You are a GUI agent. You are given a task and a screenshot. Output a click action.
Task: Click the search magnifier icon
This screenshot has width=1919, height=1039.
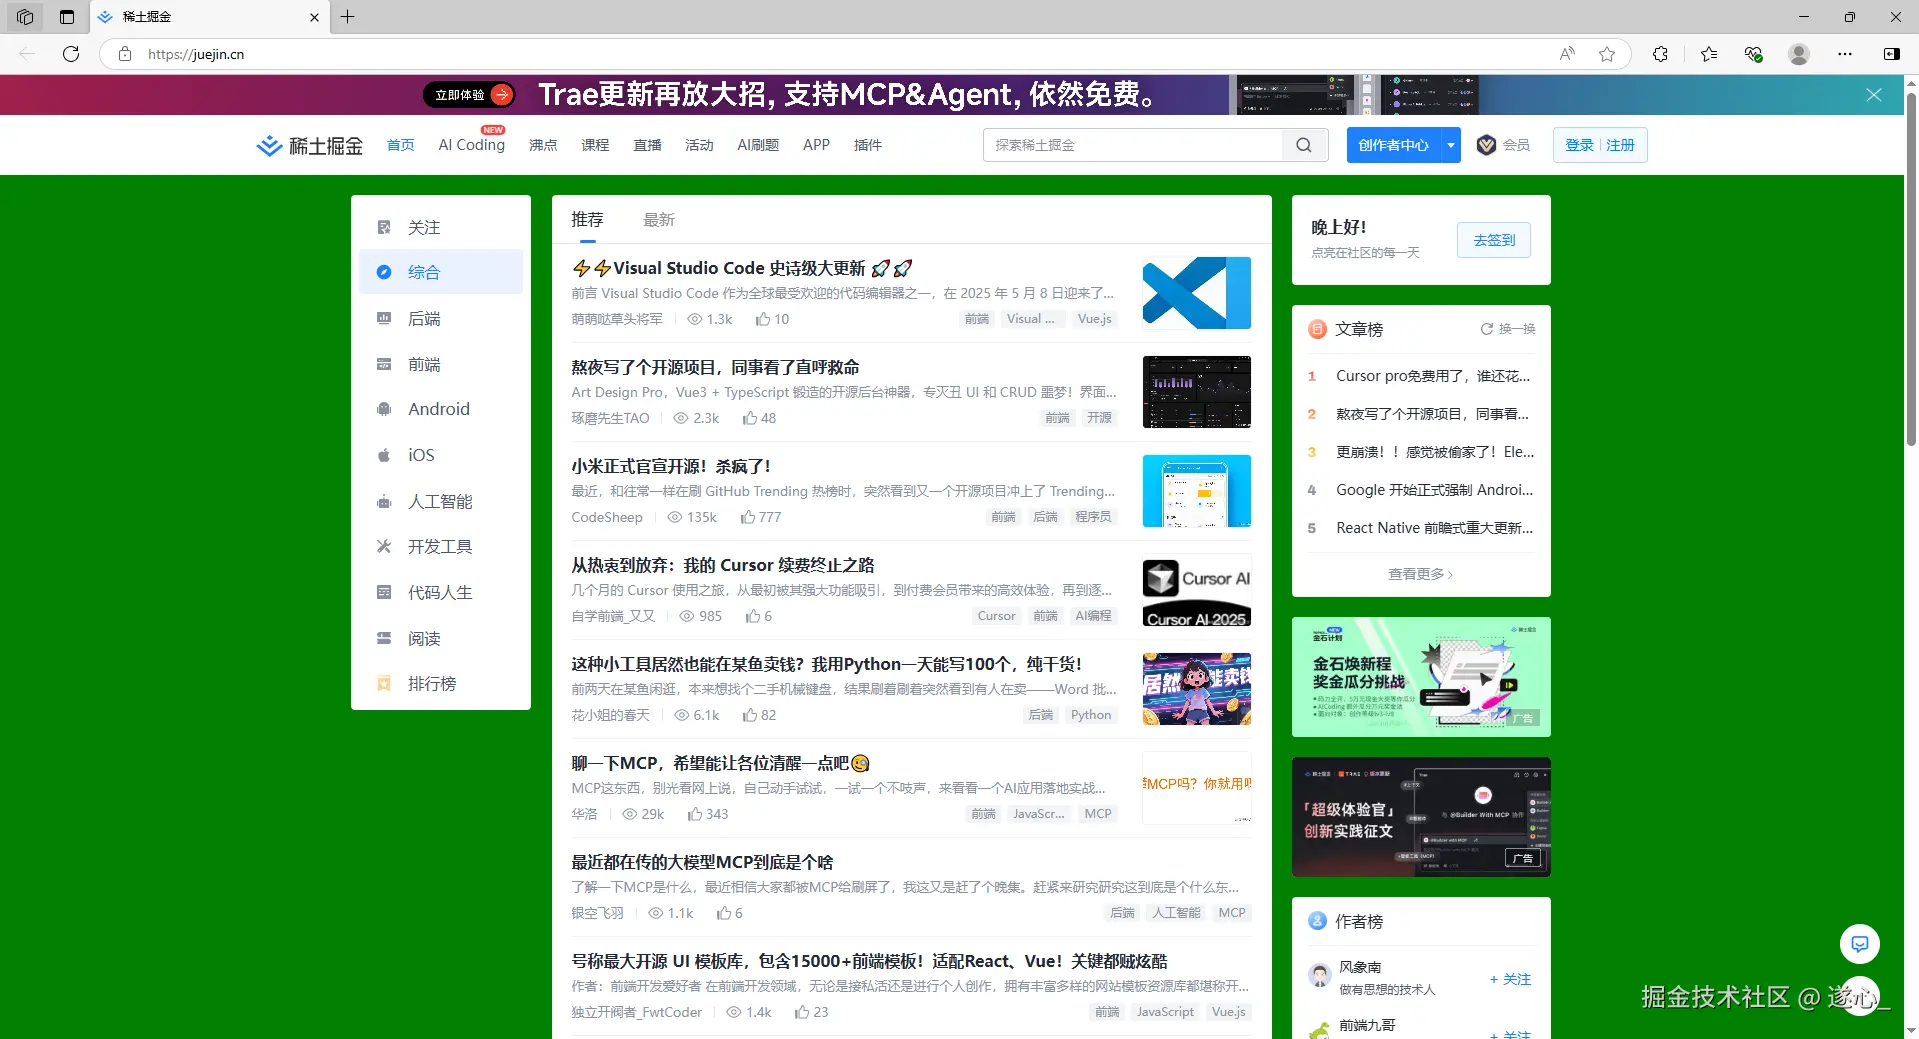tap(1303, 144)
